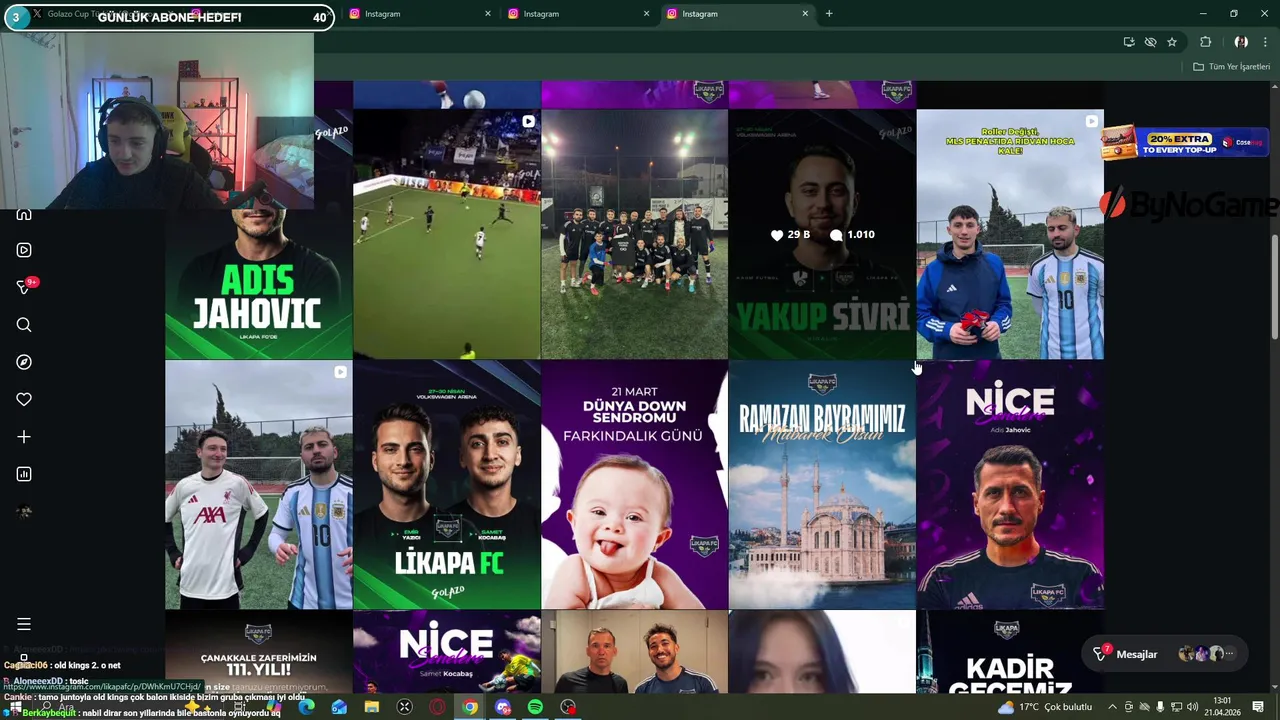Open the profile avatar in the Instagram sidebar
The height and width of the screenshot is (720, 1280).
pyautogui.click(x=24, y=512)
